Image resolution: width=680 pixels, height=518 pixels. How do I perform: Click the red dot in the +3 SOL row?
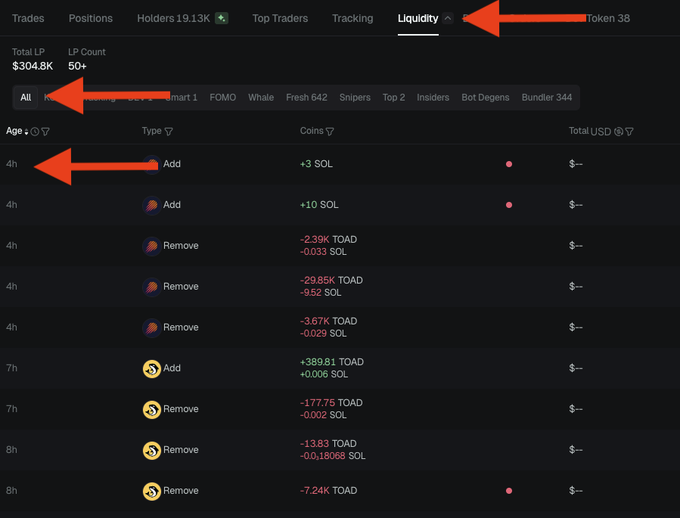tap(509, 164)
